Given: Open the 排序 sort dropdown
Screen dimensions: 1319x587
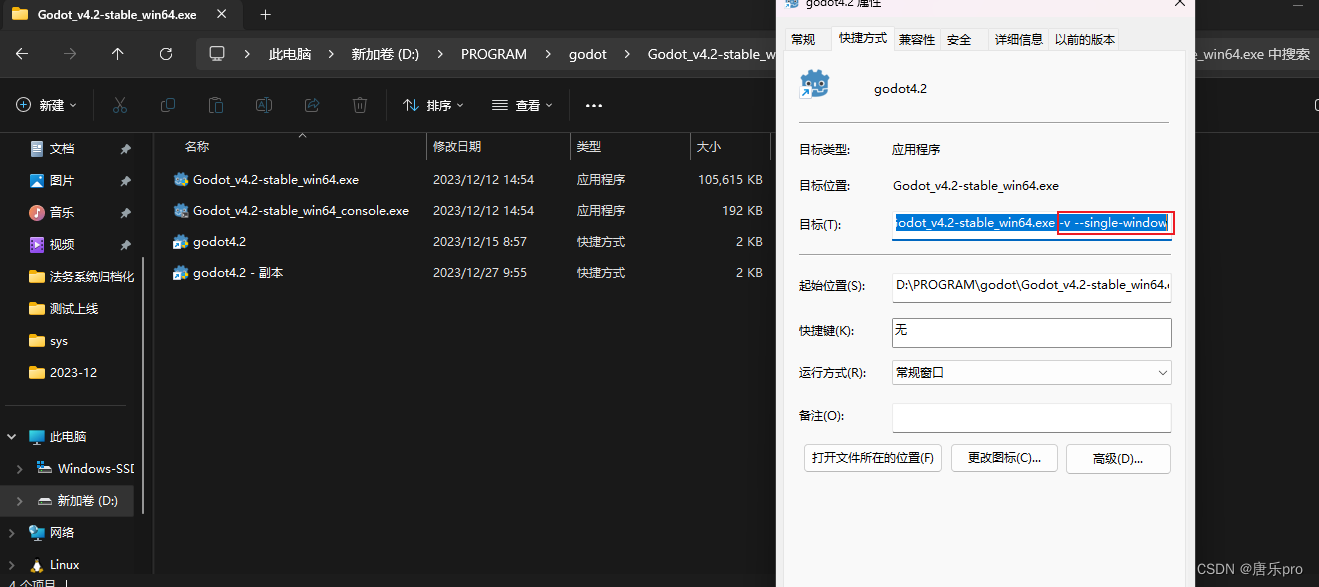Looking at the screenshot, I should point(433,105).
